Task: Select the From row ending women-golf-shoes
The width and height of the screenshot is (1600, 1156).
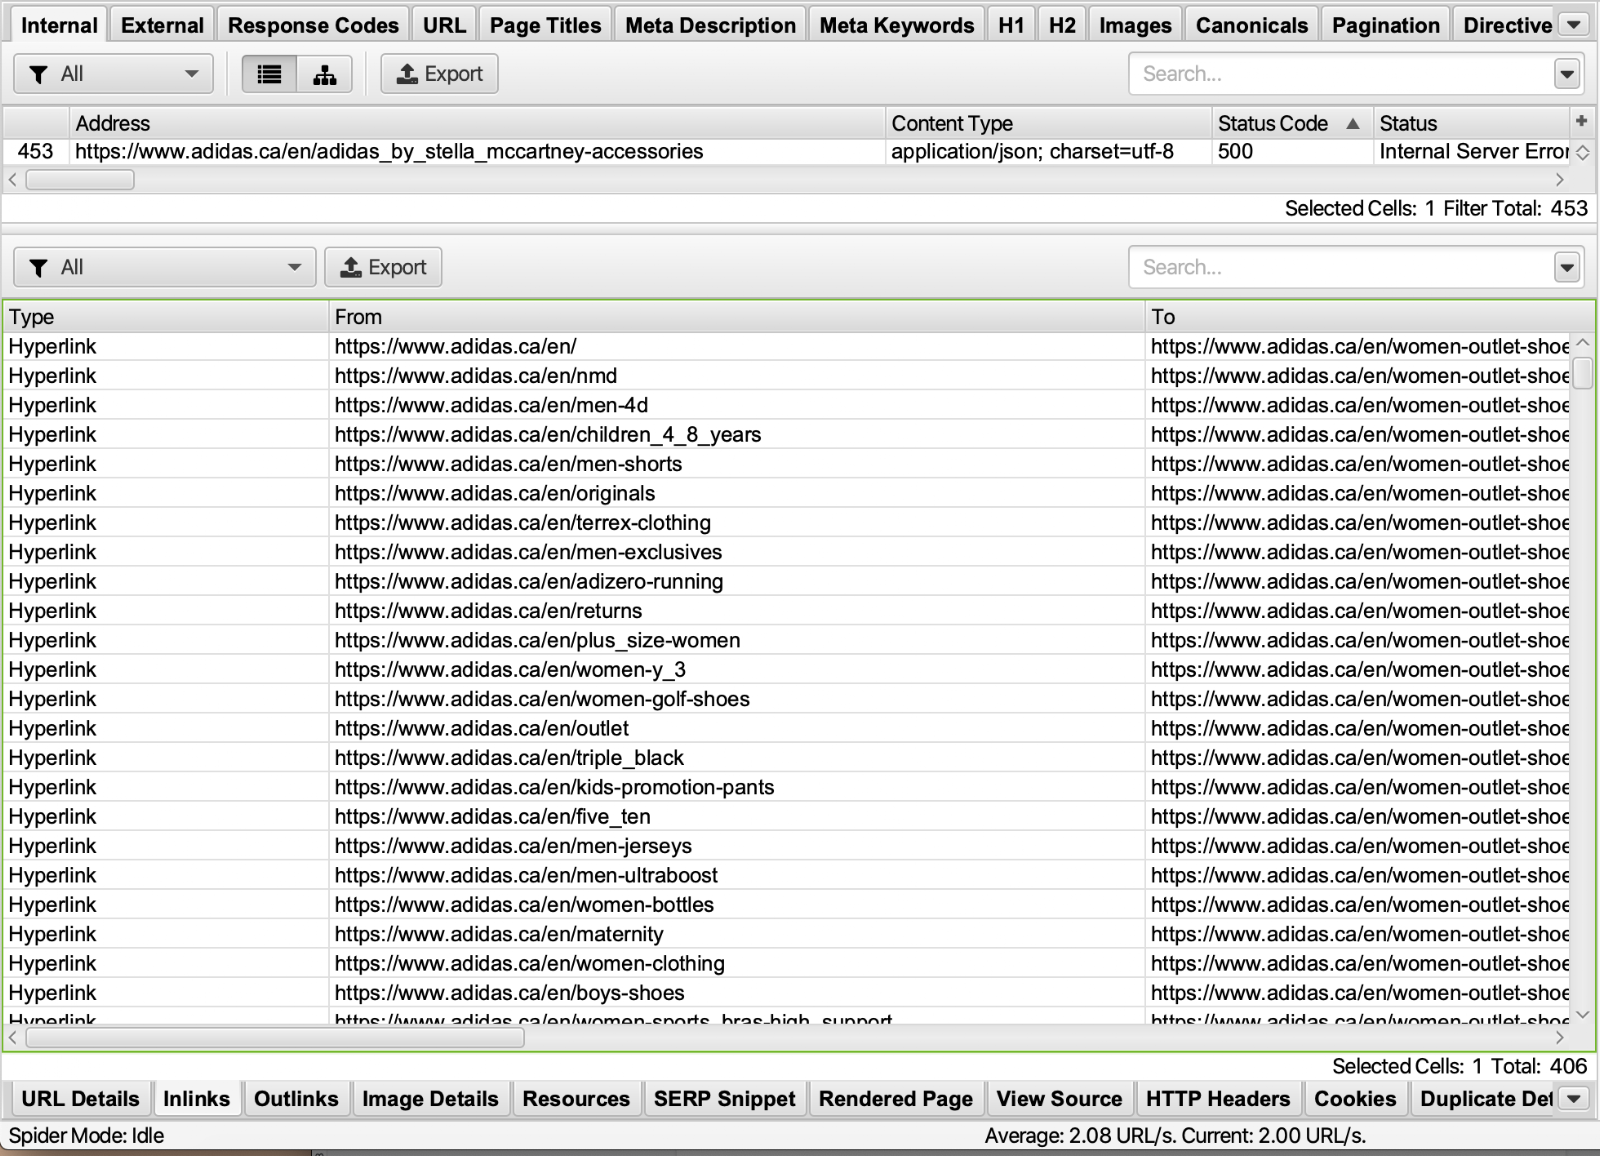Action: 737,699
